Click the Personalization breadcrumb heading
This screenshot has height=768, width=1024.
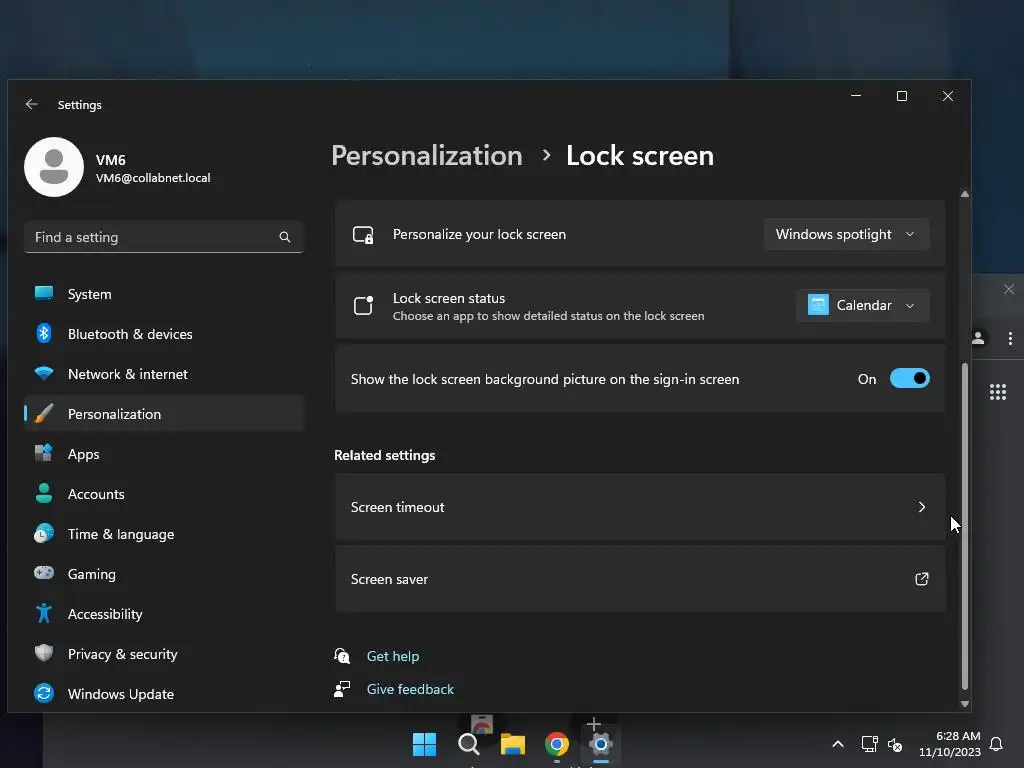point(426,156)
